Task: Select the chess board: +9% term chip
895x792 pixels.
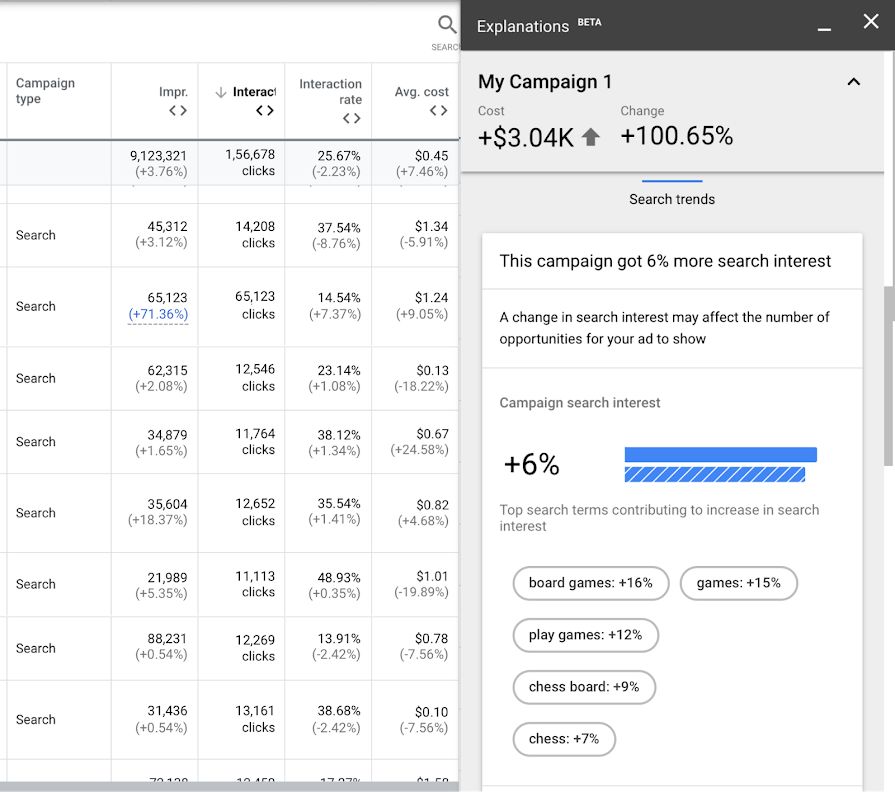Action: pos(584,687)
